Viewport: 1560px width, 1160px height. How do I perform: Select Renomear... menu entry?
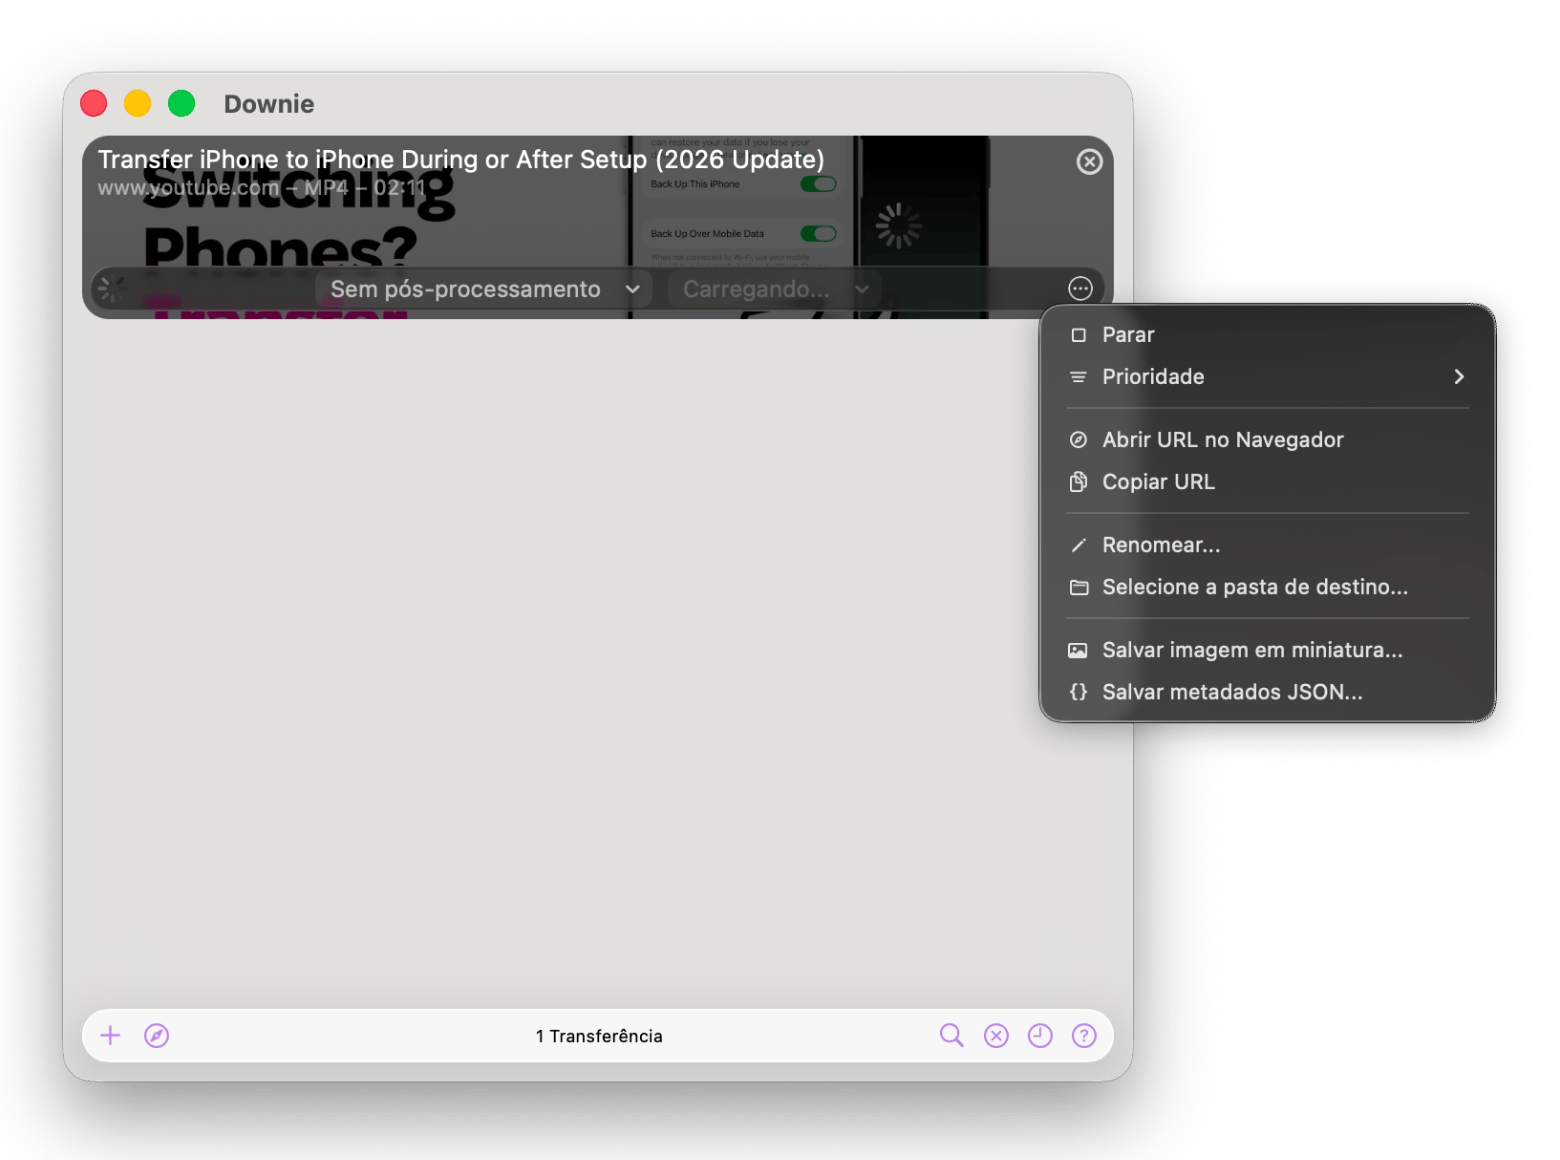(x=1267, y=545)
